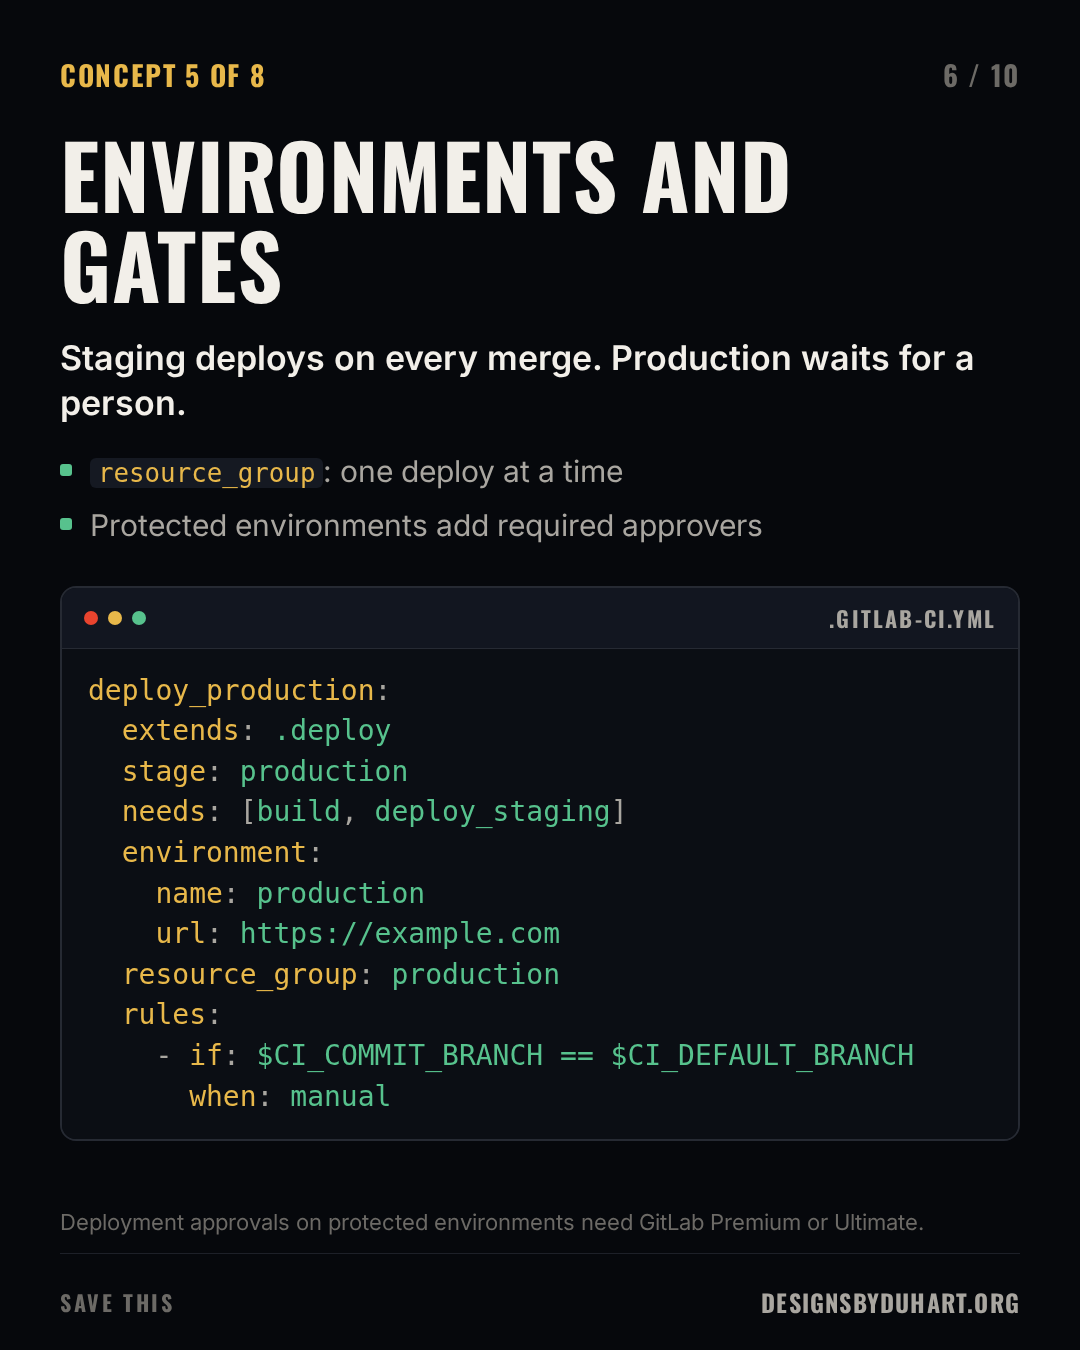Click 'one deploy at a time' text
1080x1350 pixels.
(x=481, y=472)
